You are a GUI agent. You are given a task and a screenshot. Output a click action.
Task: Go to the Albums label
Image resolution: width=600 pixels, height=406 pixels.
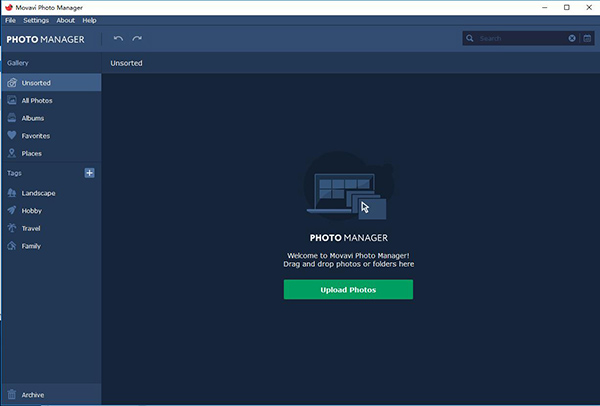pyautogui.click(x=33, y=118)
